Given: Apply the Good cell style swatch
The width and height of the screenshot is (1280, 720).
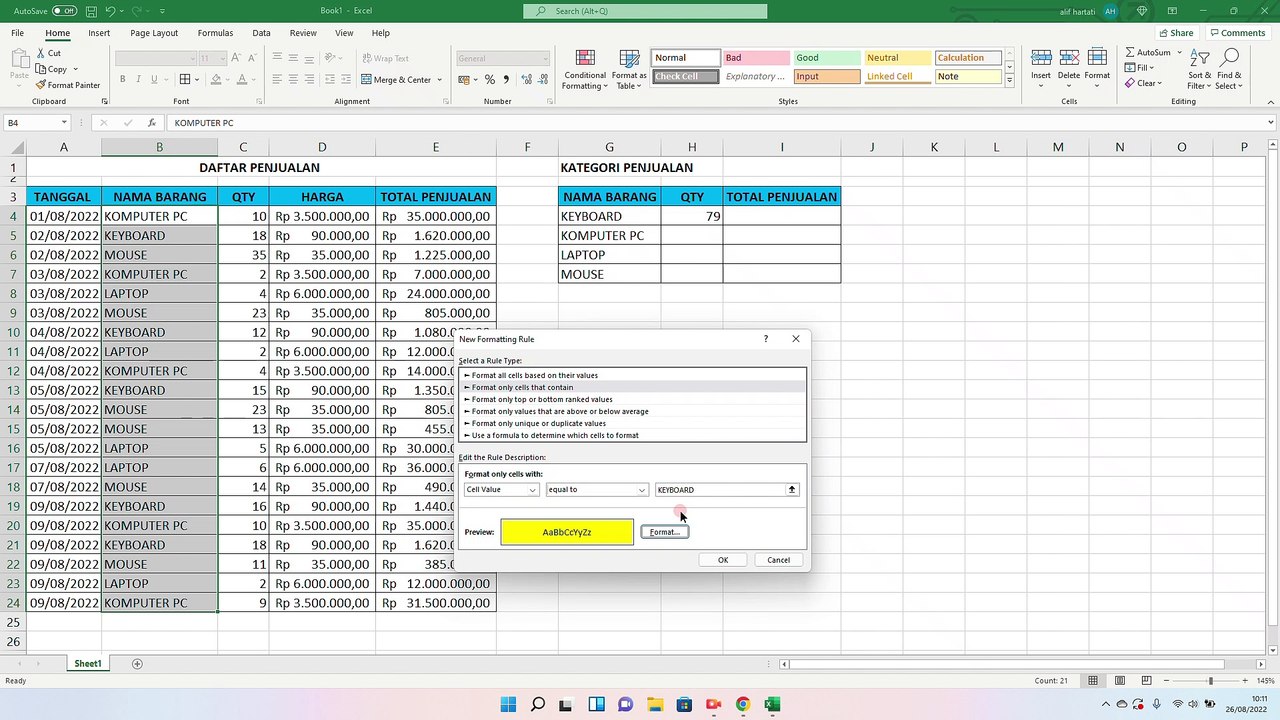Looking at the screenshot, I should [825, 58].
